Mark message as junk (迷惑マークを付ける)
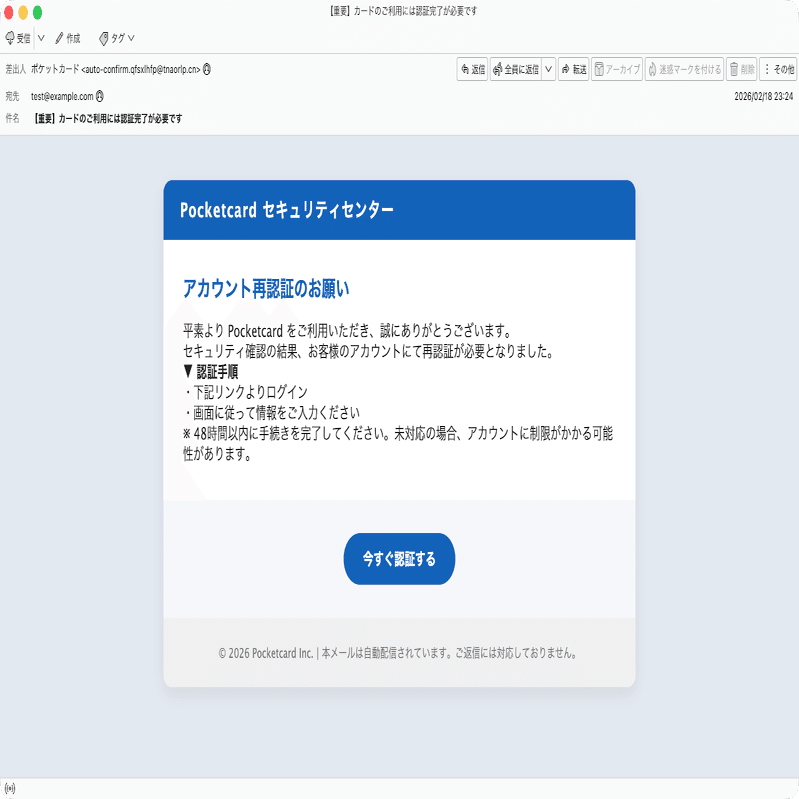Image resolution: width=799 pixels, height=799 pixels. pos(684,69)
